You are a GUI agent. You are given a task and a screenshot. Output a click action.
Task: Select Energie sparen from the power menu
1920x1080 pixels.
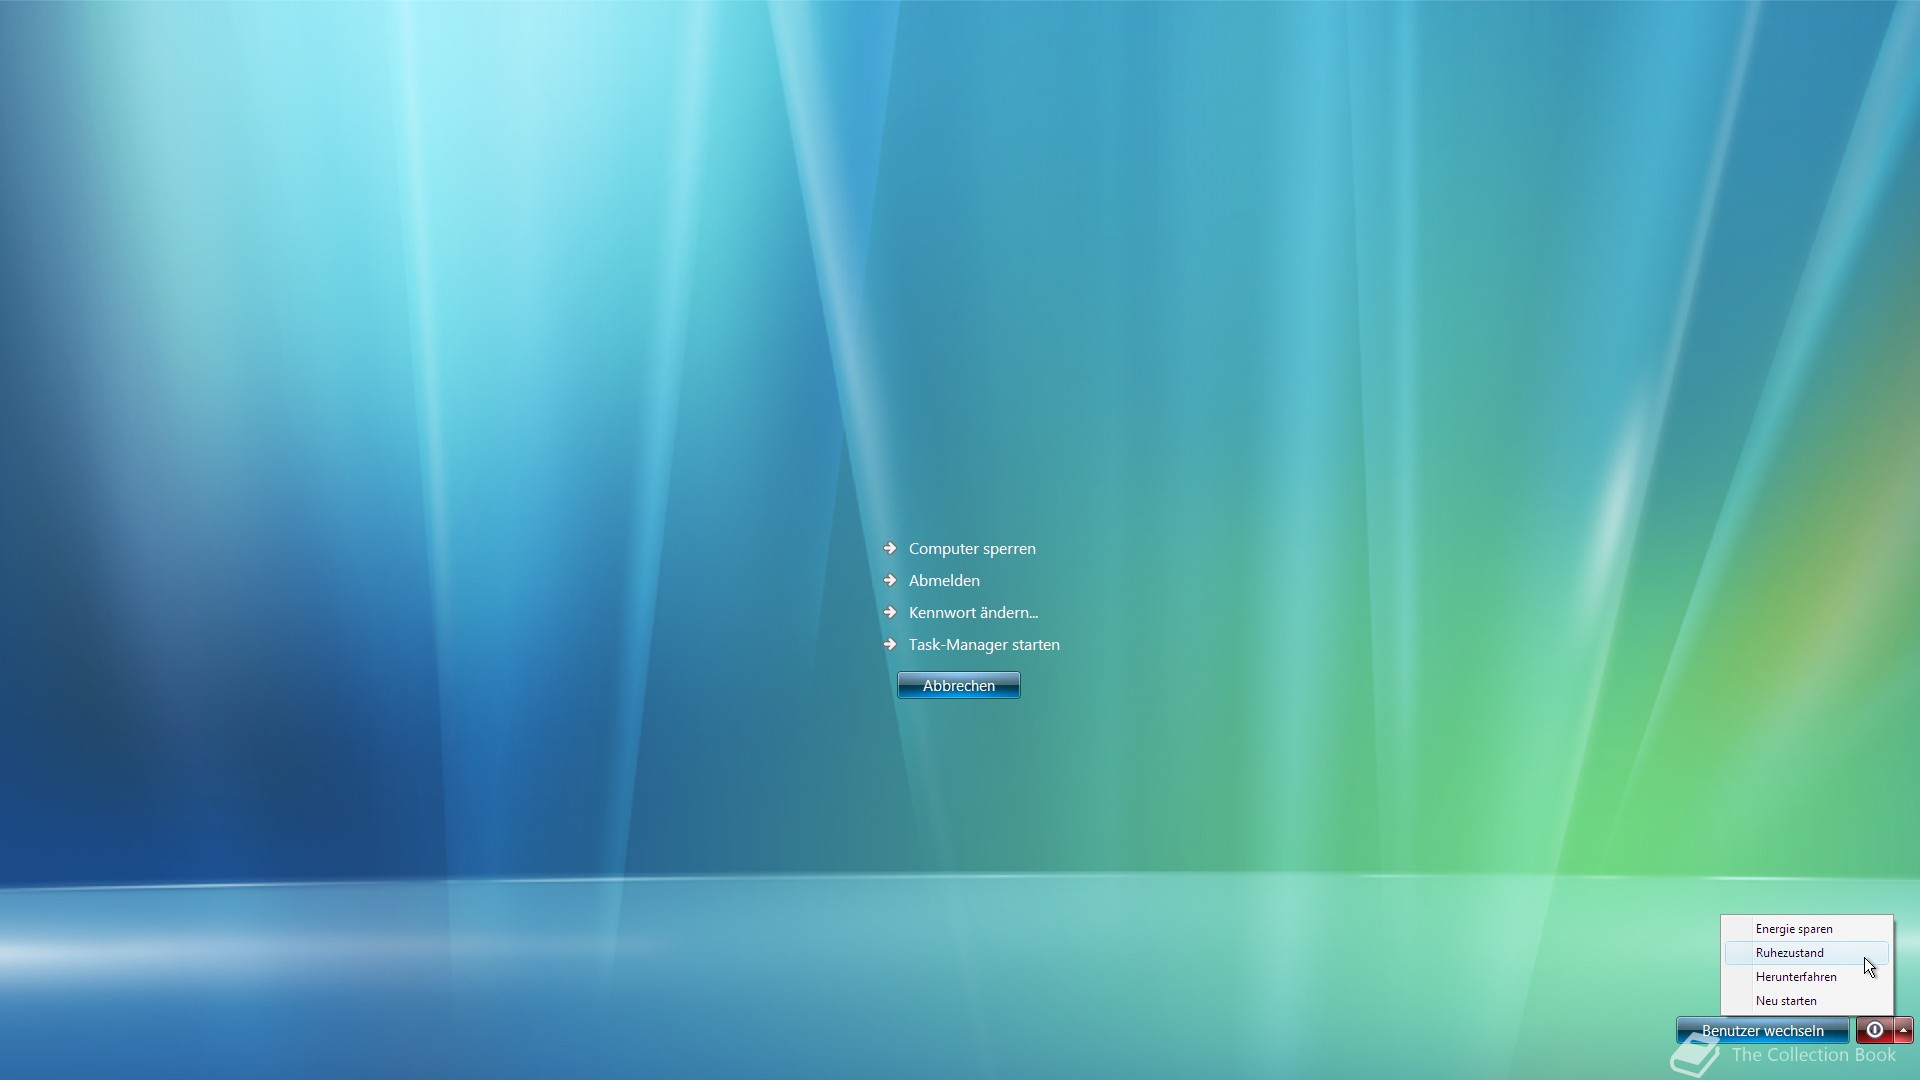click(1807, 929)
